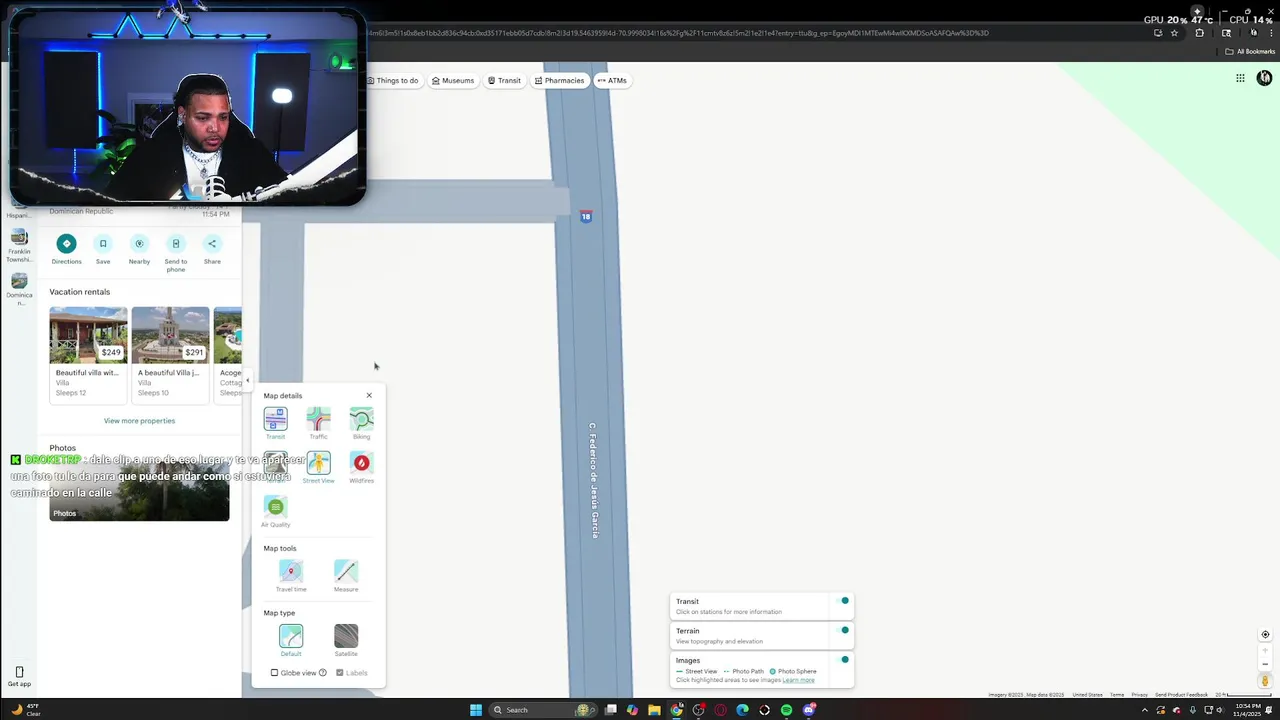Filter map by Museums
Viewport: 1280px width, 720px height.
tap(453, 80)
